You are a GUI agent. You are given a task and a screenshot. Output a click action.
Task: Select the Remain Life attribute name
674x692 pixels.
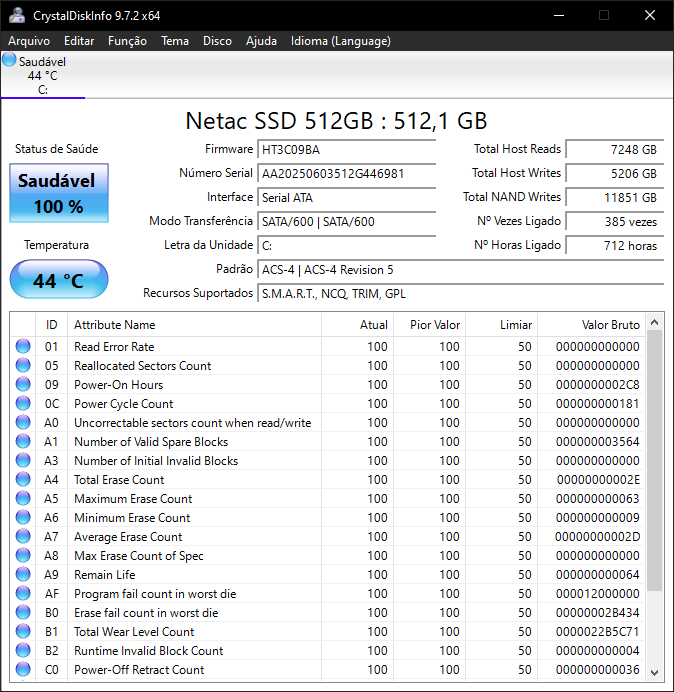pyautogui.click(x=105, y=575)
